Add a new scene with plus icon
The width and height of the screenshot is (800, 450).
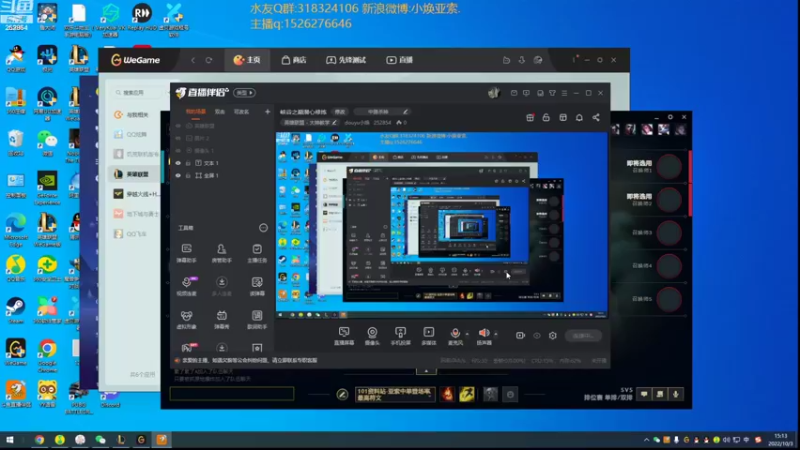pos(267,111)
